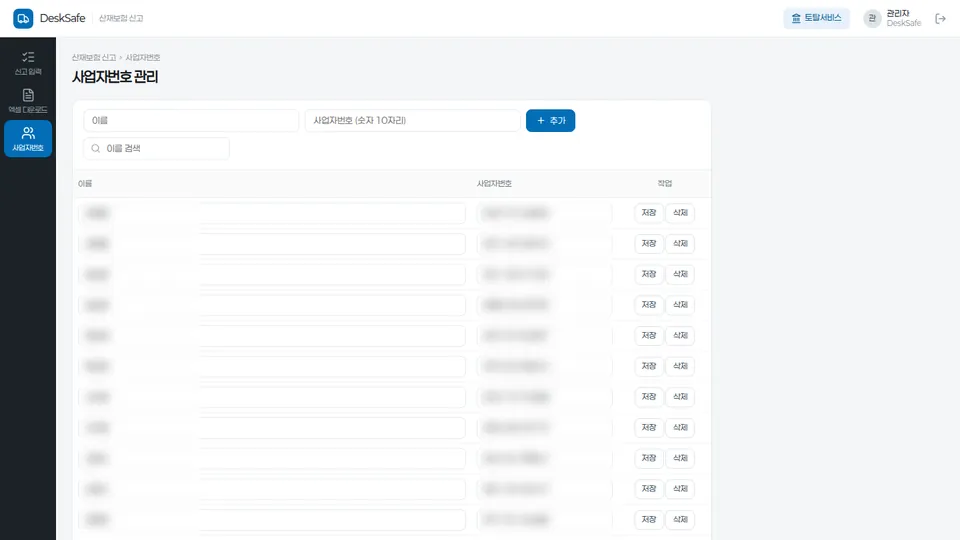Open 엑셀 다운로드 in the sidebar
960x540 pixels.
coord(28,101)
